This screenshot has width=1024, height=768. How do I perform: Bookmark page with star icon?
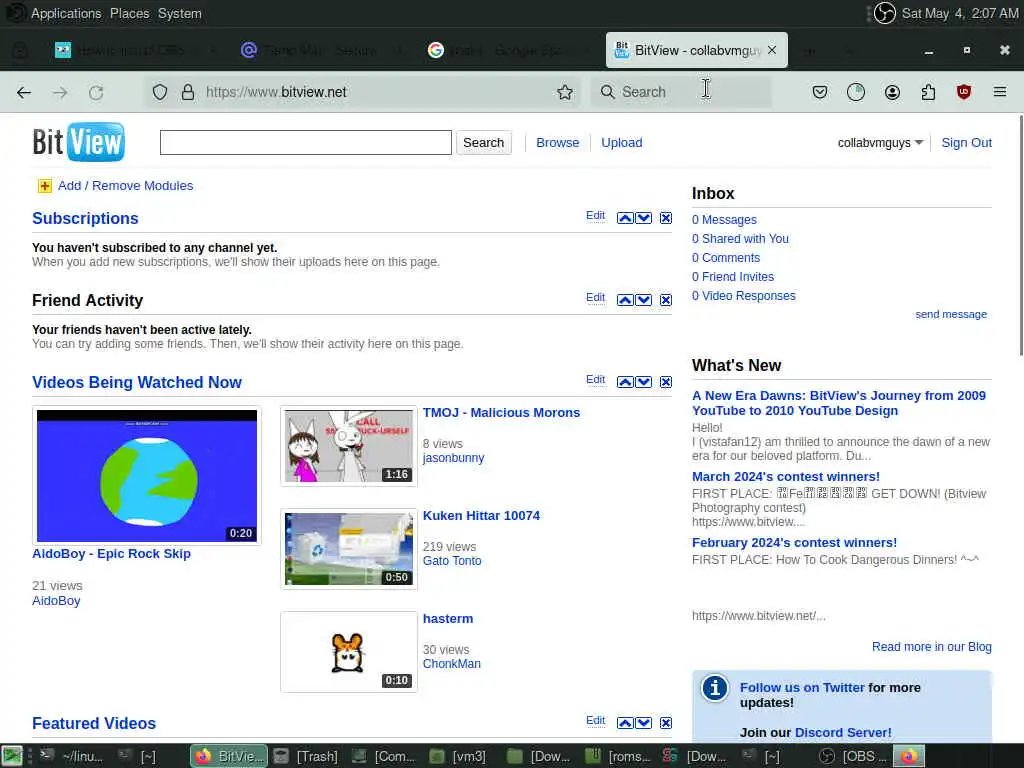pos(565,93)
